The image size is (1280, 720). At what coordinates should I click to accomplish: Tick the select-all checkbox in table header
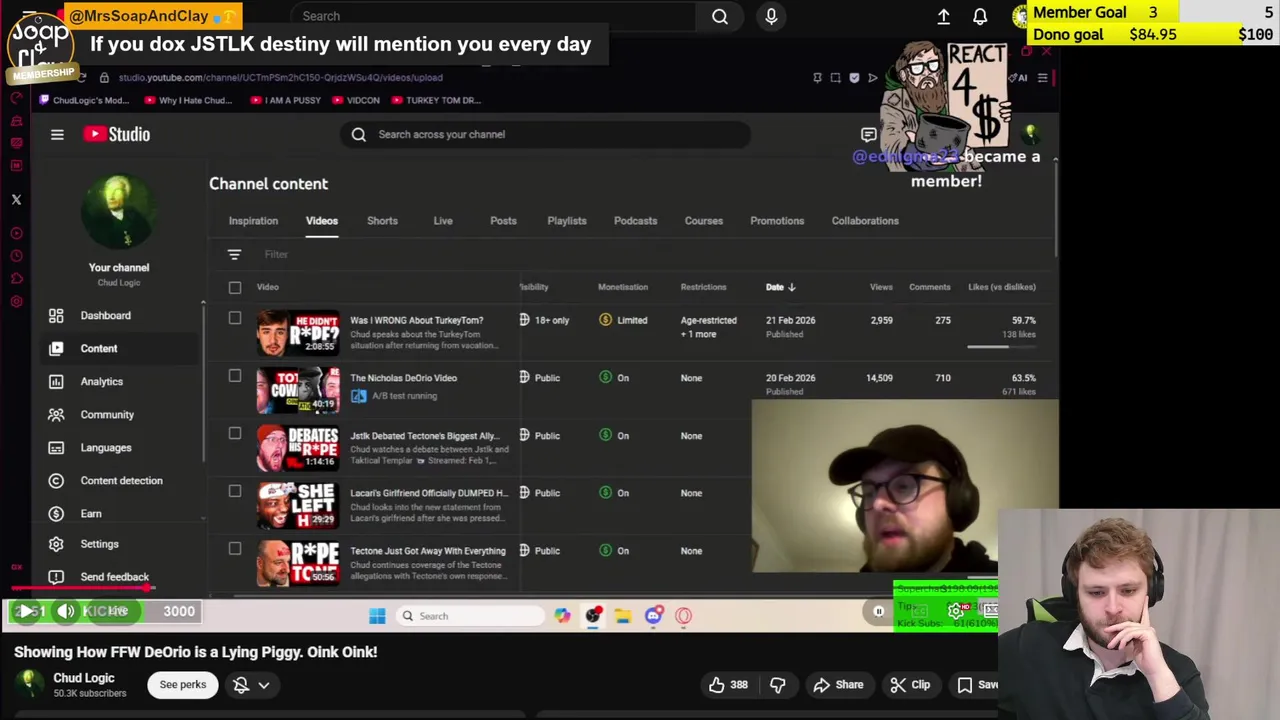point(235,288)
